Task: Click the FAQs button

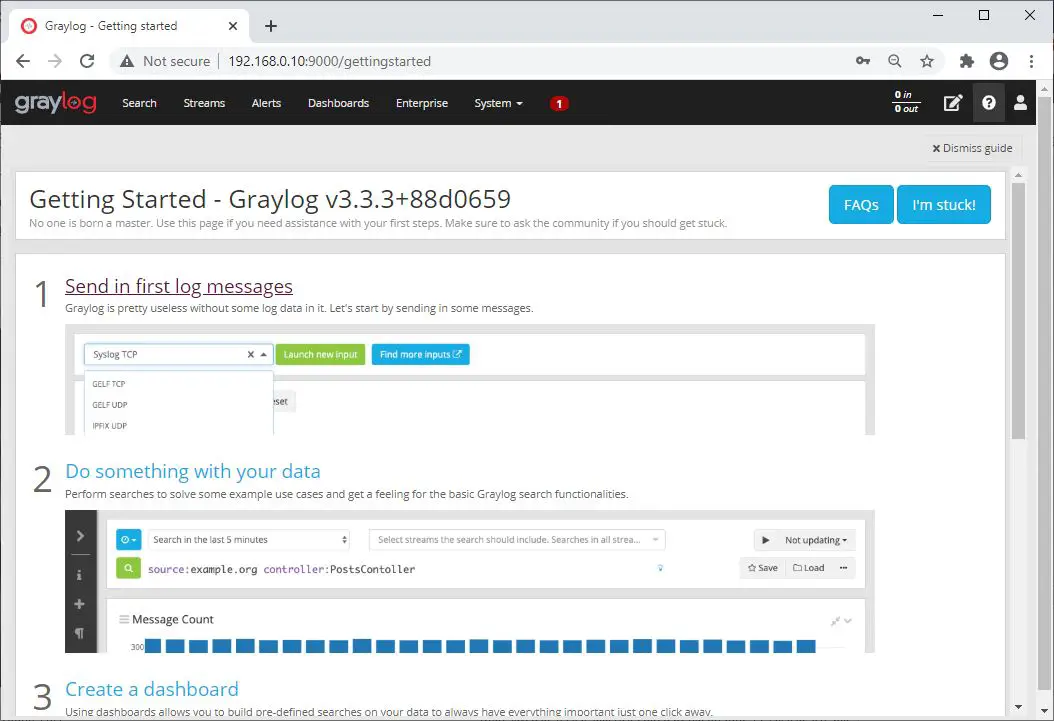Action: tap(861, 205)
